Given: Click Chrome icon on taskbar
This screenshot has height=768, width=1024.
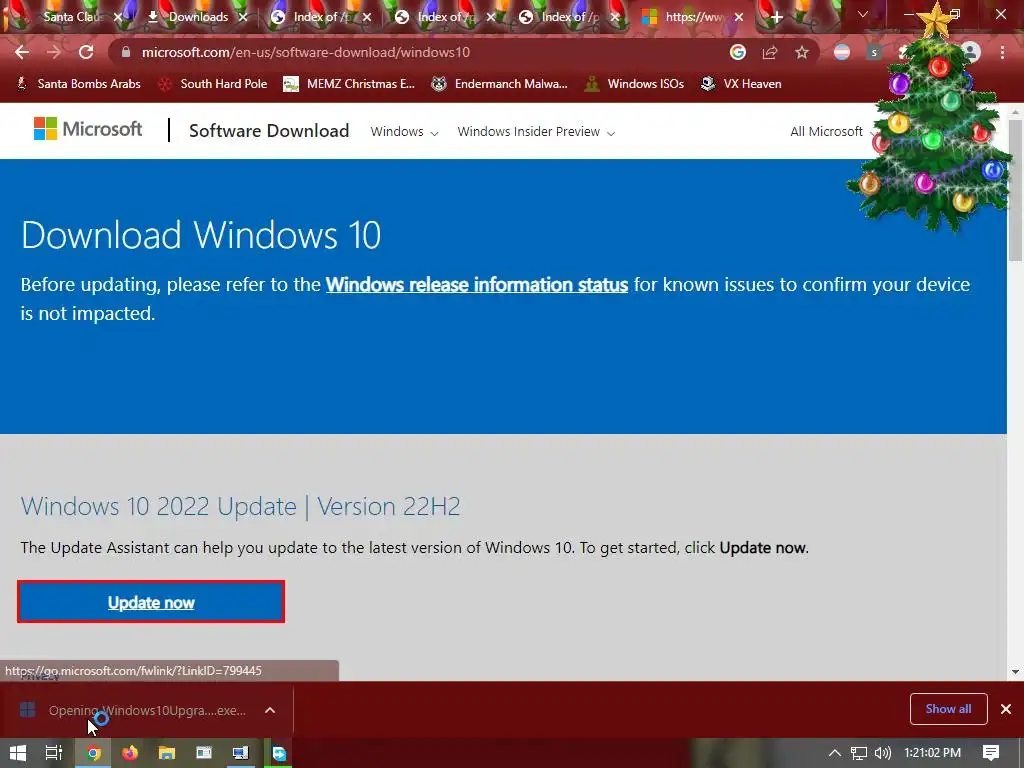Looking at the screenshot, I should pyautogui.click(x=93, y=753).
